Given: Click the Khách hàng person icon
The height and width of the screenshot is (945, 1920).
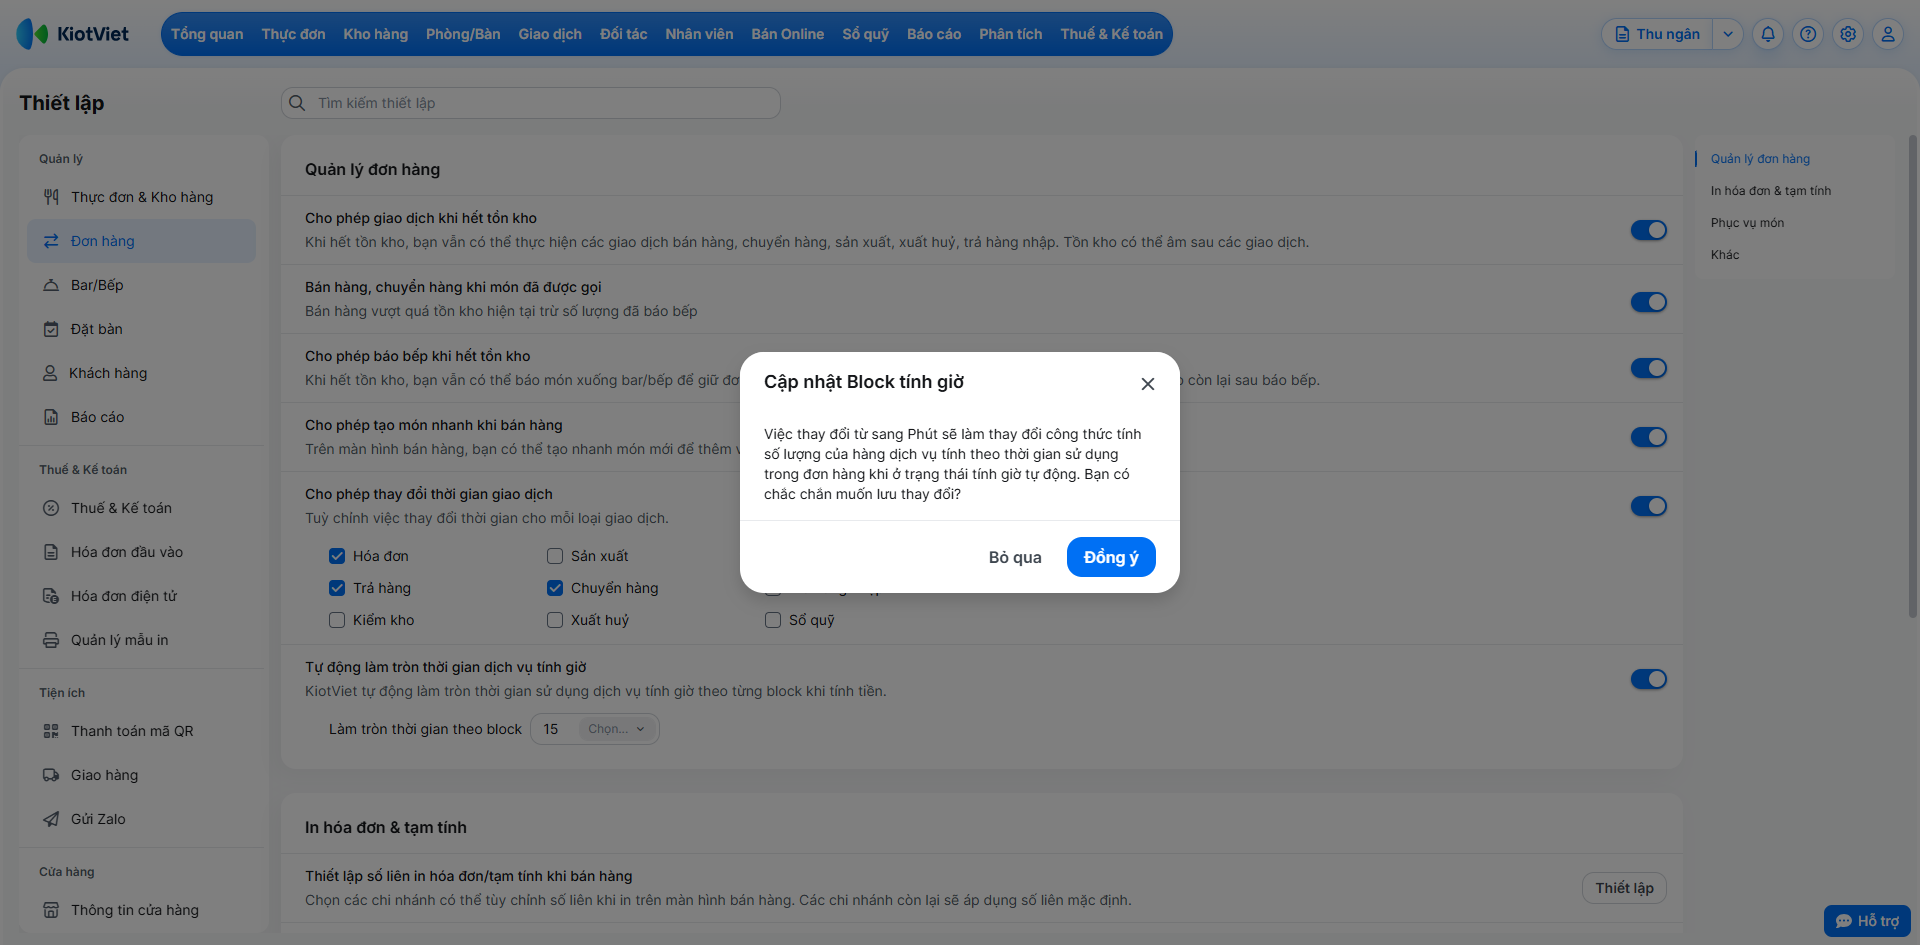Looking at the screenshot, I should point(50,373).
